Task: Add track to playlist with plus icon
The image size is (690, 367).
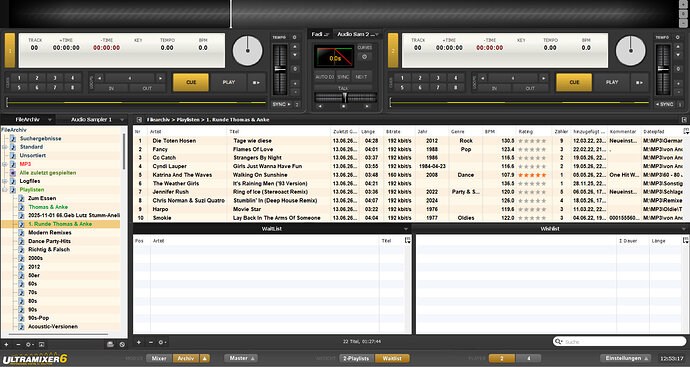Action: (x=139, y=342)
